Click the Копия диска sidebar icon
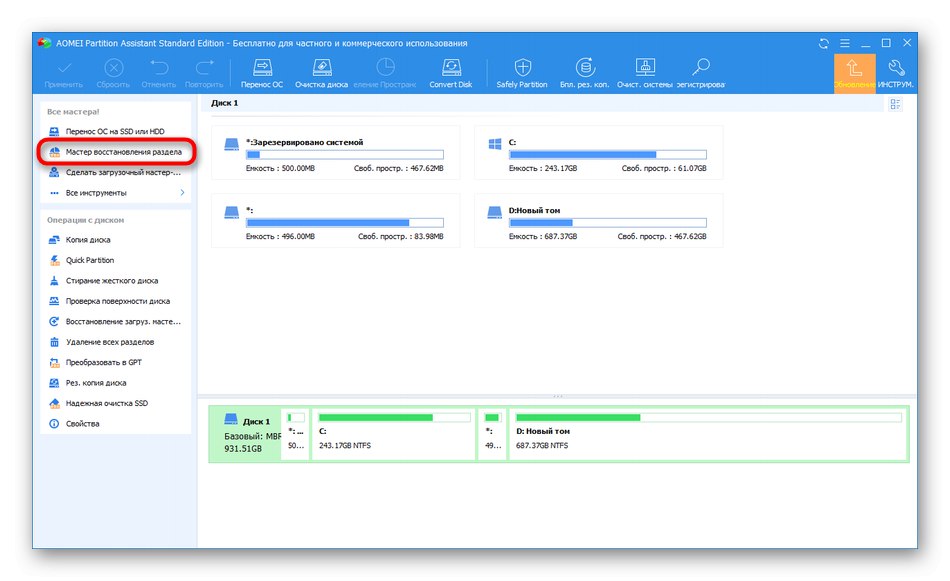Viewport: 950px width, 581px height. pyautogui.click(x=54, y=240)
